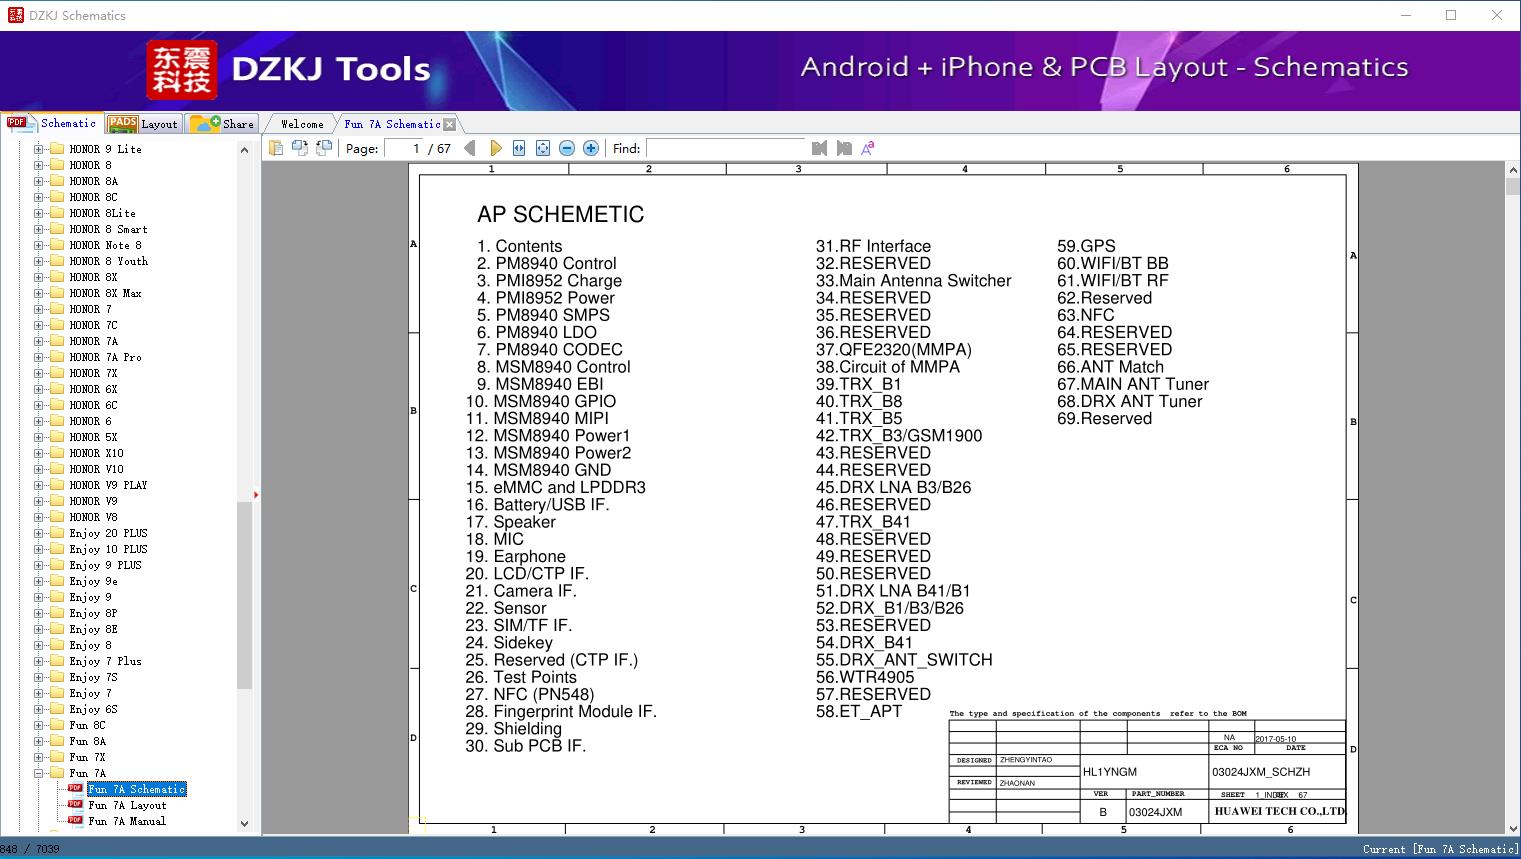Click the Find text field
1521x859 pixels.
click(725, 148)
